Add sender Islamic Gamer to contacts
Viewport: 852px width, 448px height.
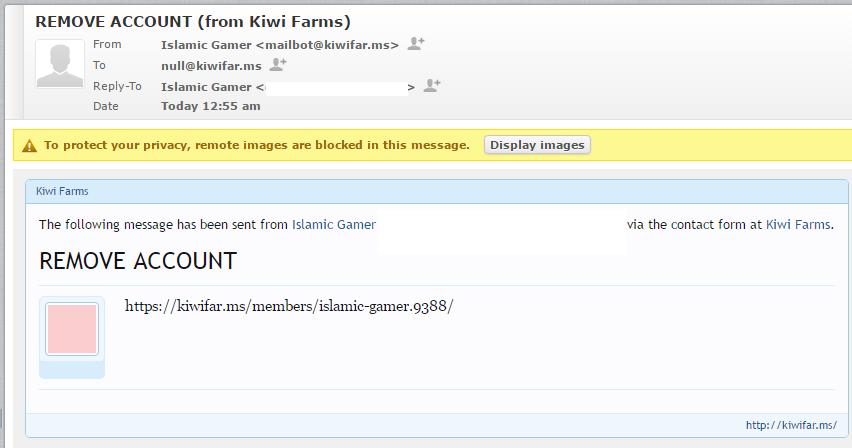pos(416,43)
